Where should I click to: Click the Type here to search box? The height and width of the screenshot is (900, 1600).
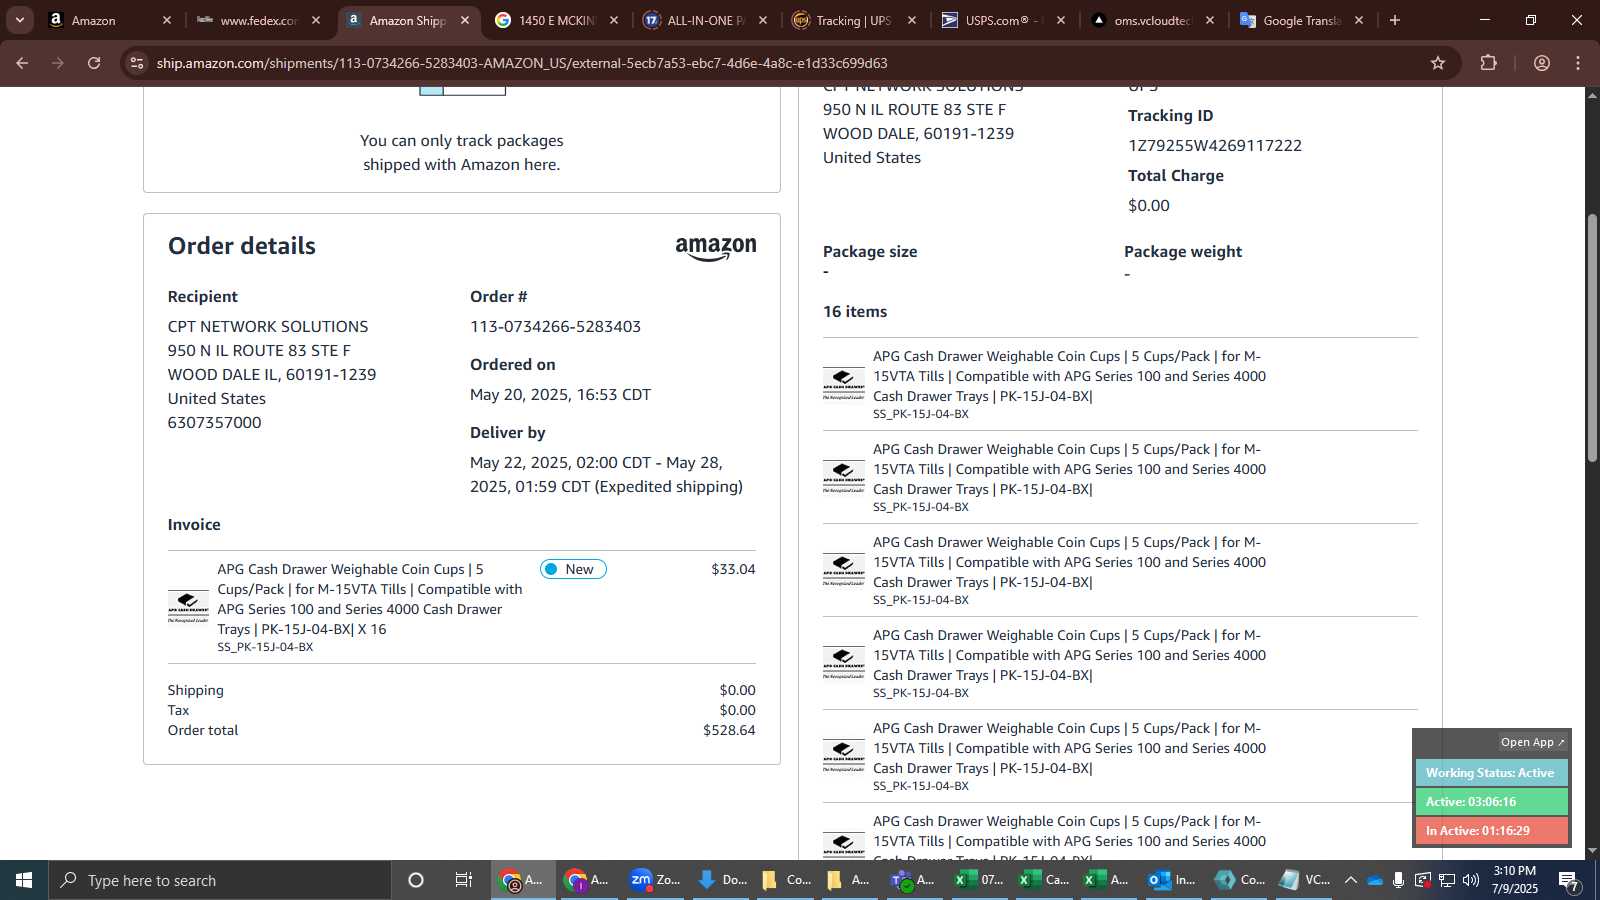point(220,880)
